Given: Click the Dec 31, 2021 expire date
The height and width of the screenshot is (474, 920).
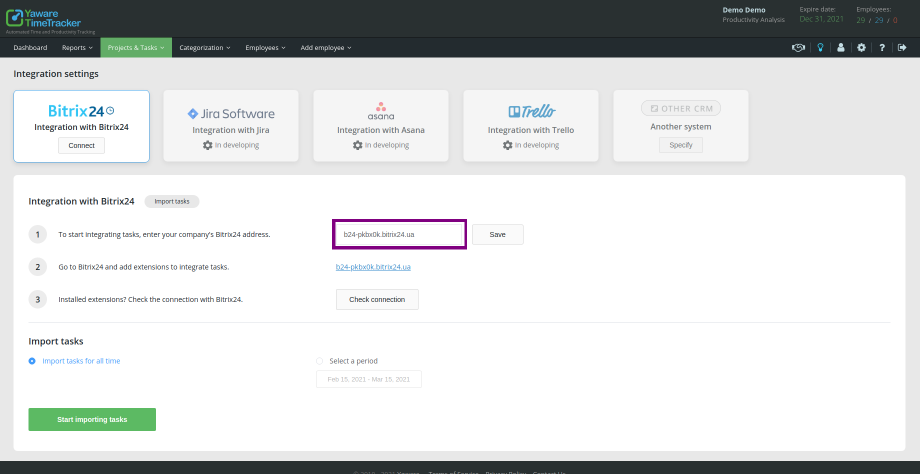Looking at the screenshot, I should point(821,19).
